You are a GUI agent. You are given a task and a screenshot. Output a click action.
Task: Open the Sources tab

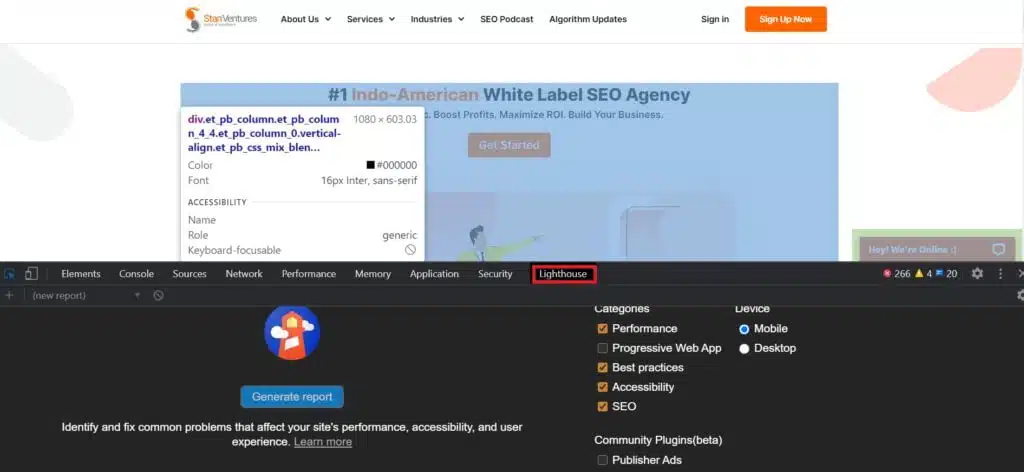189,274
